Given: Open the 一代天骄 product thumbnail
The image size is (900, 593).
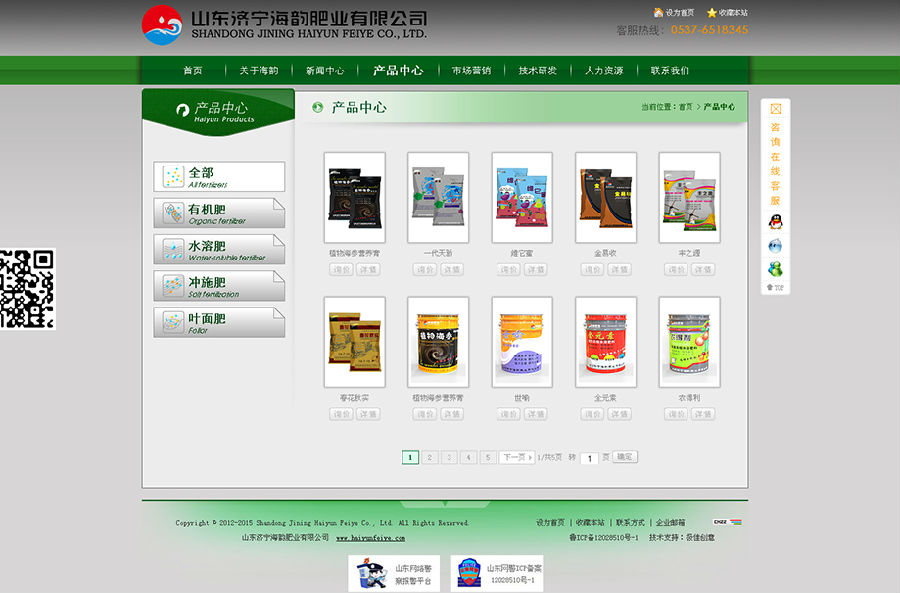Looking at the screenshot, I should (x=438, y=197).
